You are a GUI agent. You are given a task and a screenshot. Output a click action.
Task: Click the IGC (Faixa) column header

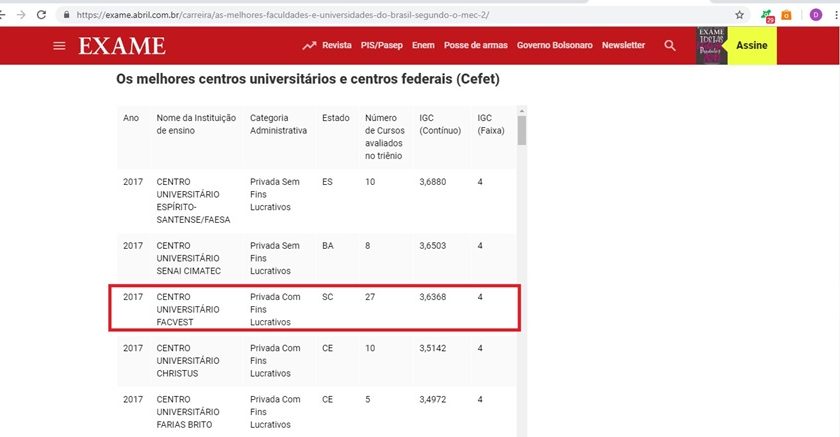pyautogui.click(x=491, y=124)
